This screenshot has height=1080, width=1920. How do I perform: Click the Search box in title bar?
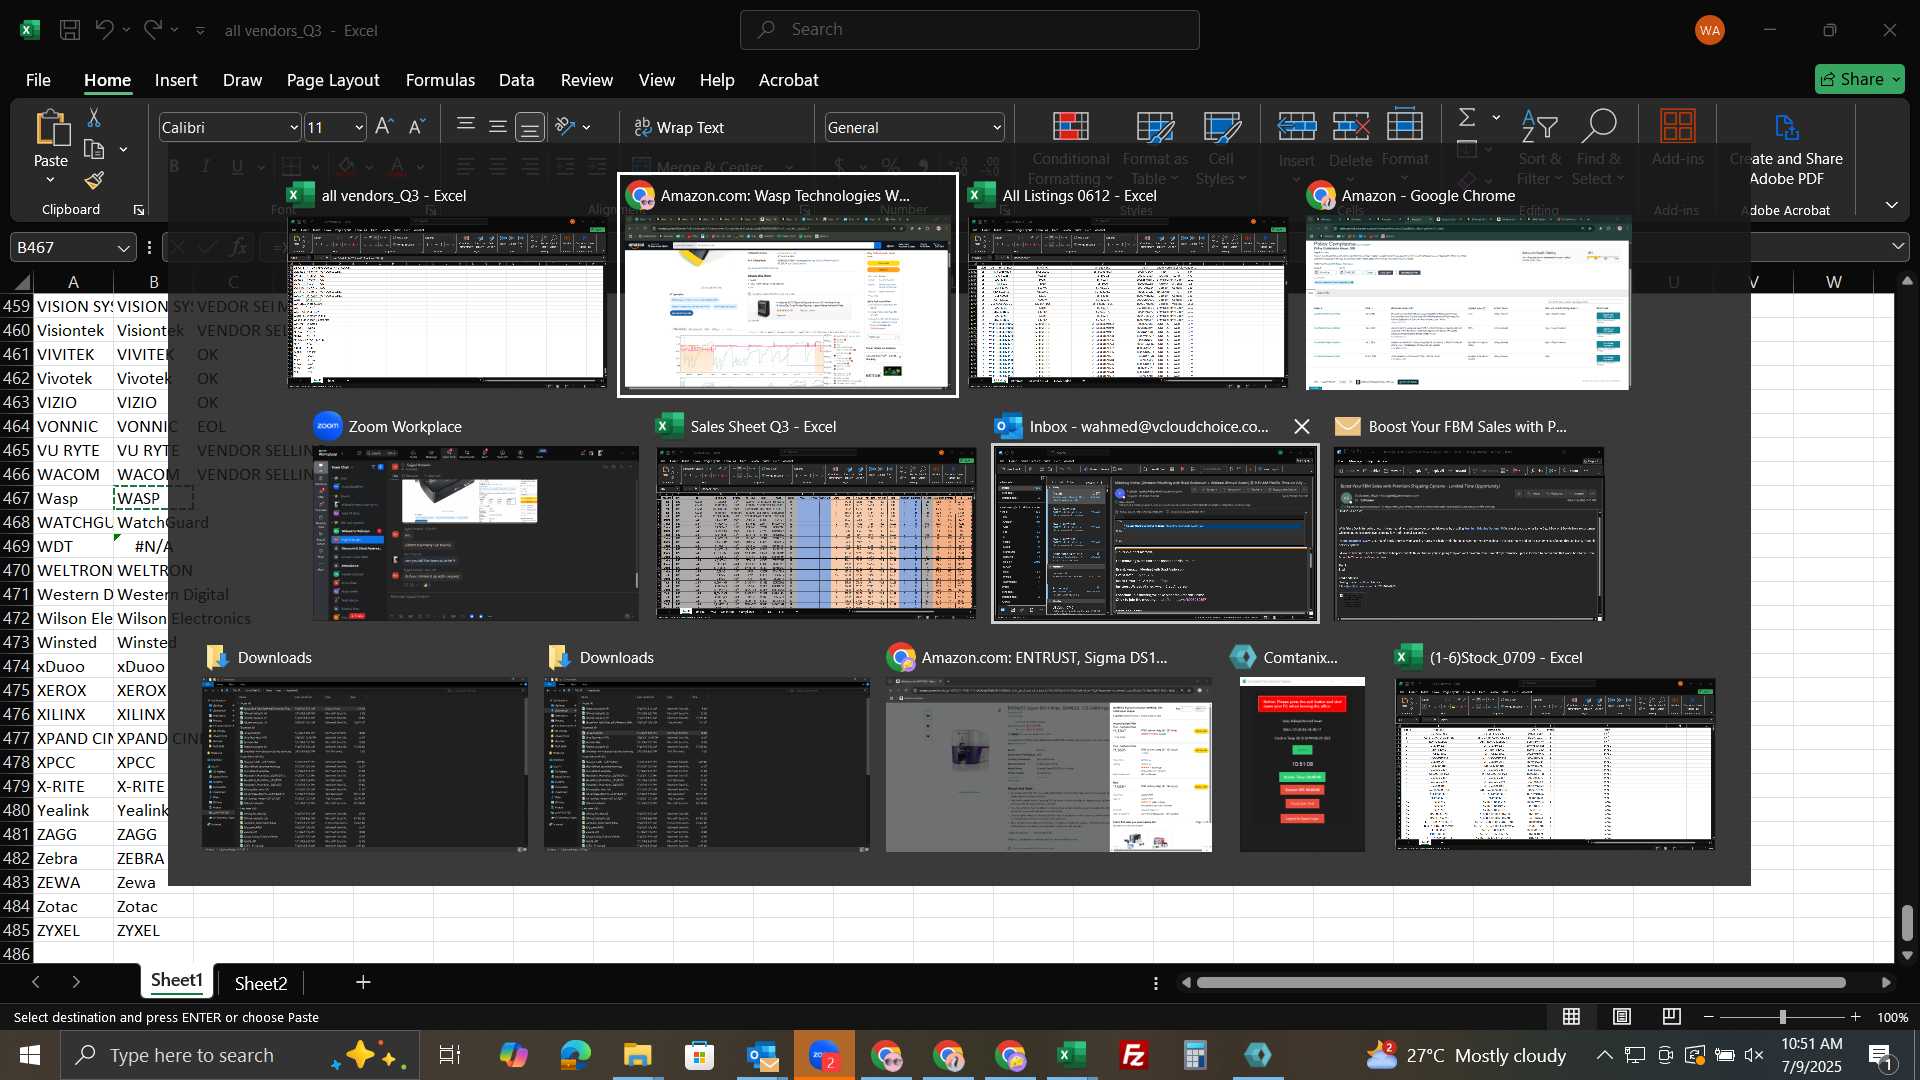click(x=970, y=30)
